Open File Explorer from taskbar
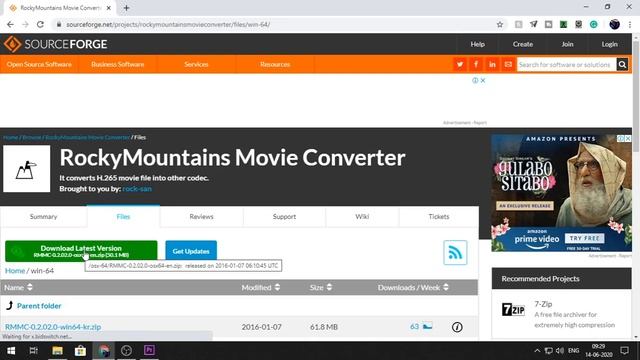This screenshot has width=640, height=360. pos(57,351)
